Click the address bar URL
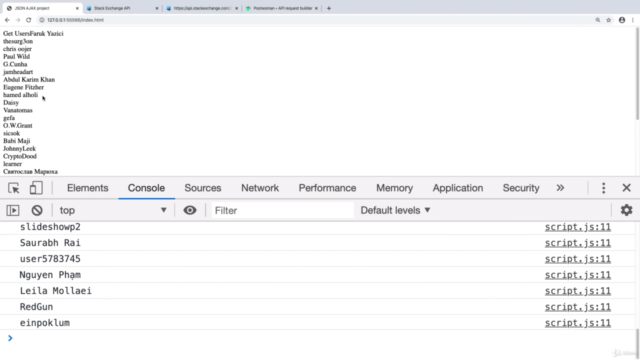This screenshot has width=640, height=360. pos(76,20)
